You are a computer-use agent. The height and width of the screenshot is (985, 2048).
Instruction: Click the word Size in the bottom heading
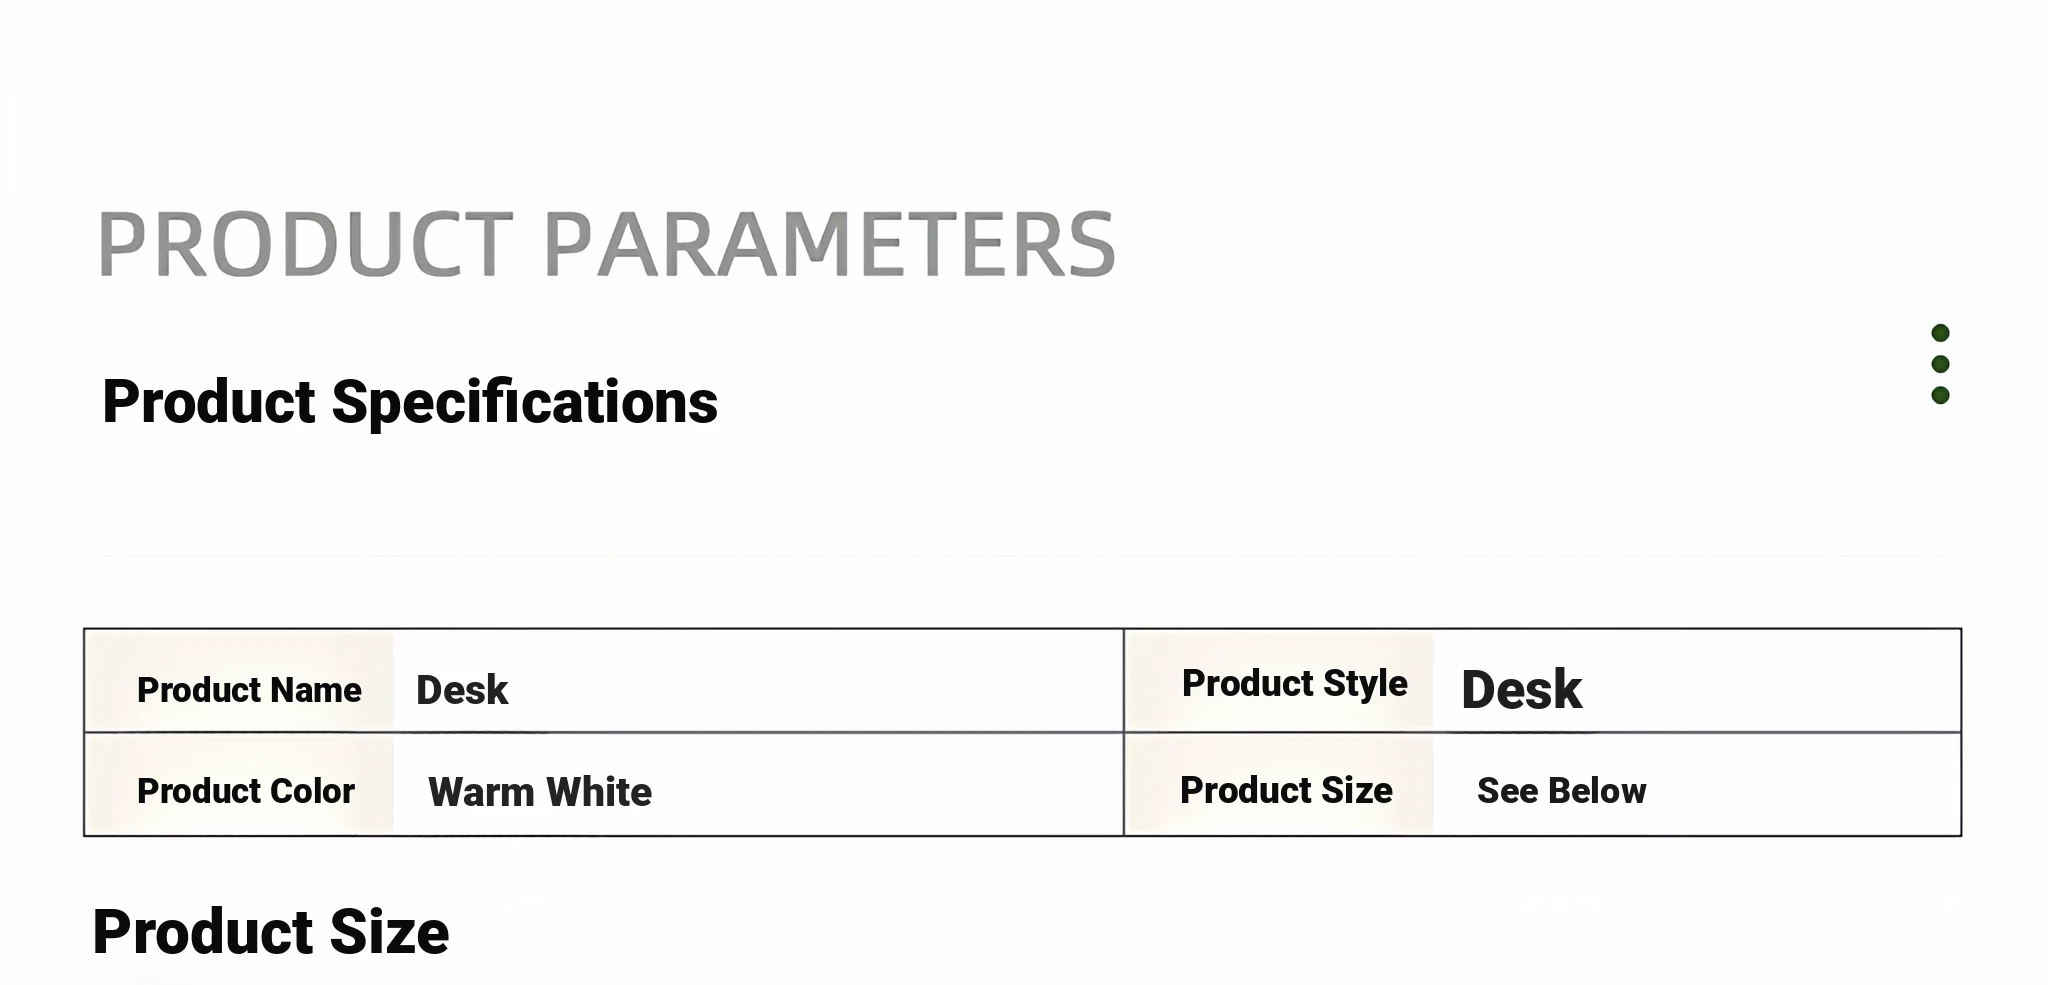pyautogui.click(x=389, y=932)
